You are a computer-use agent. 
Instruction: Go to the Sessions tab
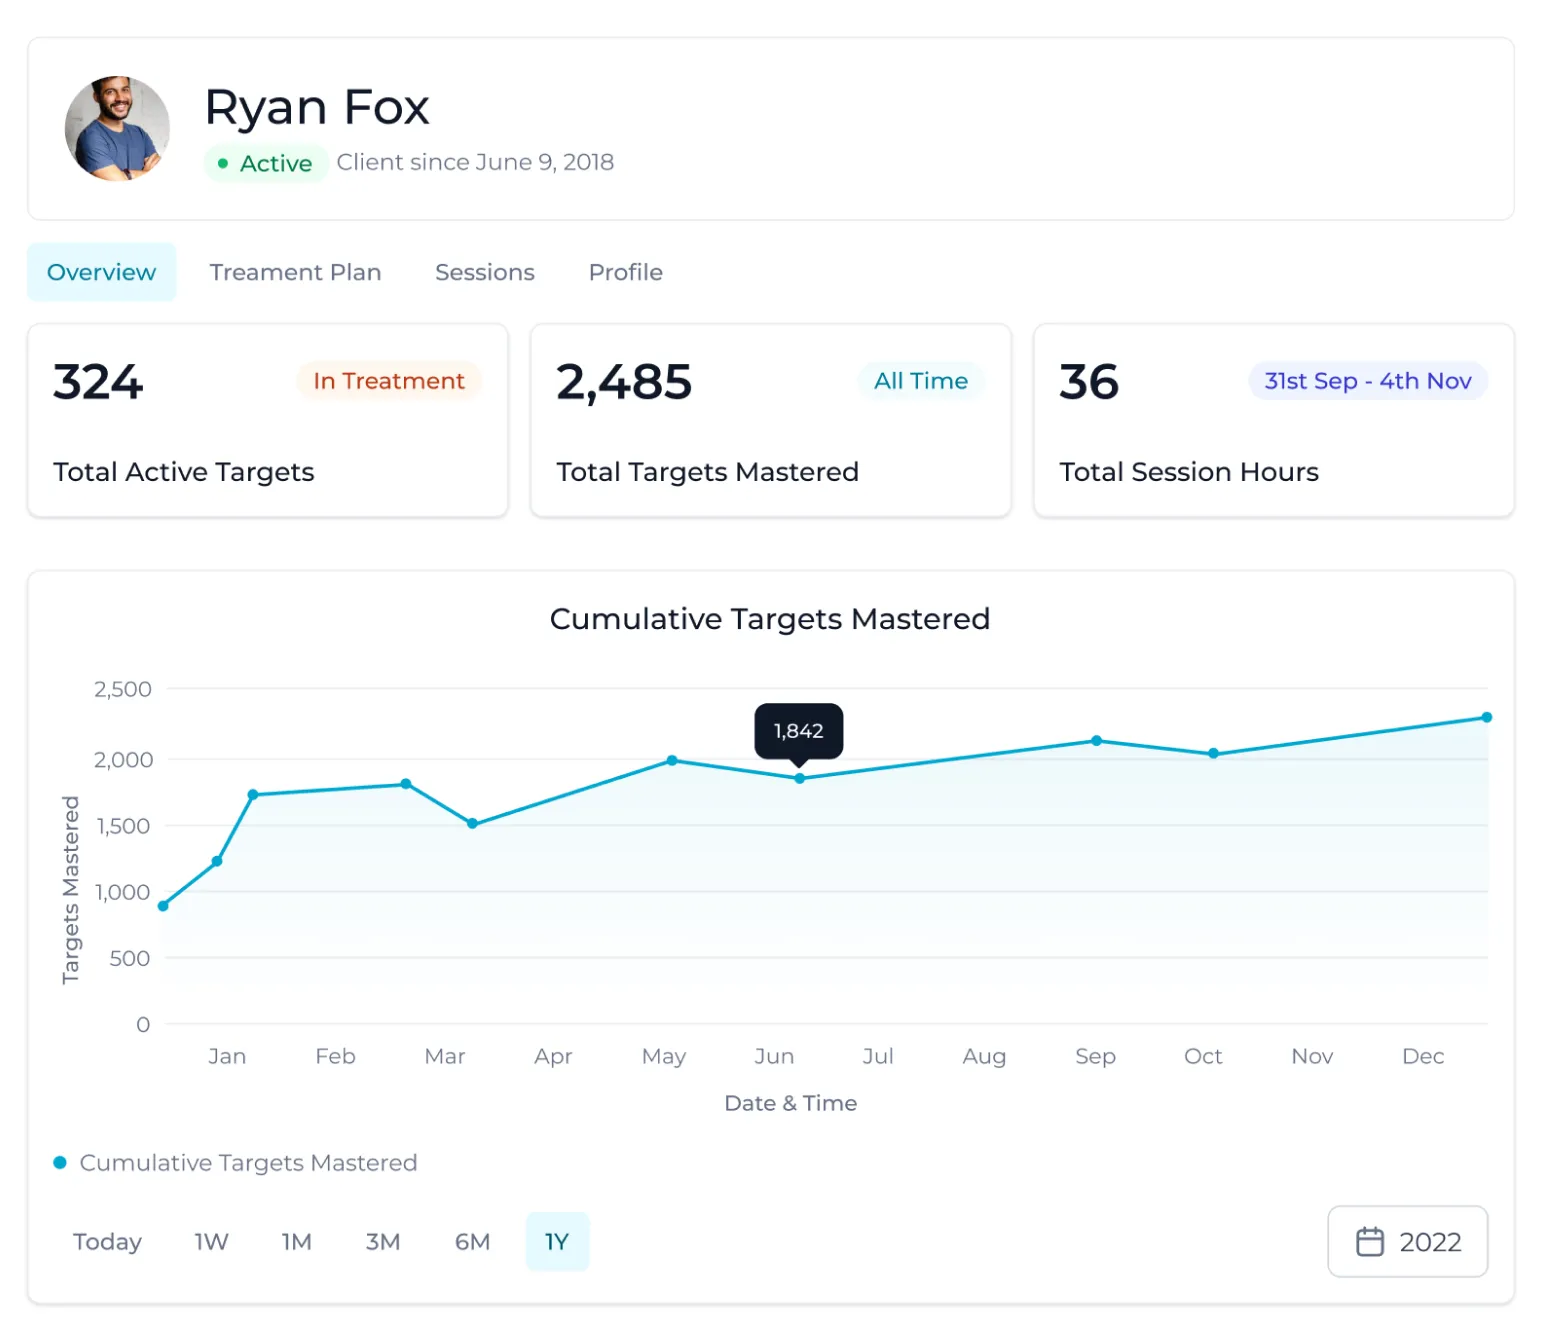tap(485, 272)
